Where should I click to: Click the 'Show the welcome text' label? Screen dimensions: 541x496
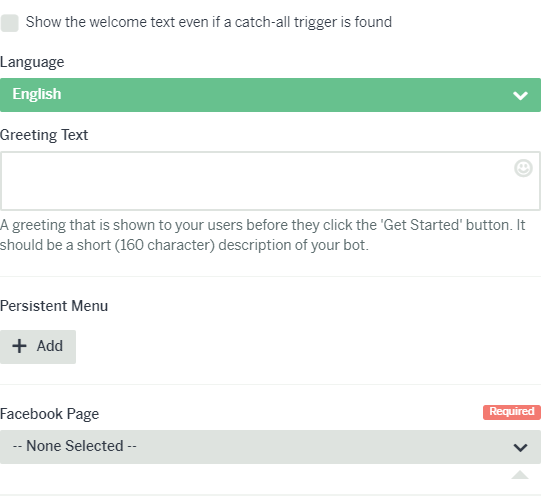tap(209, 22)
